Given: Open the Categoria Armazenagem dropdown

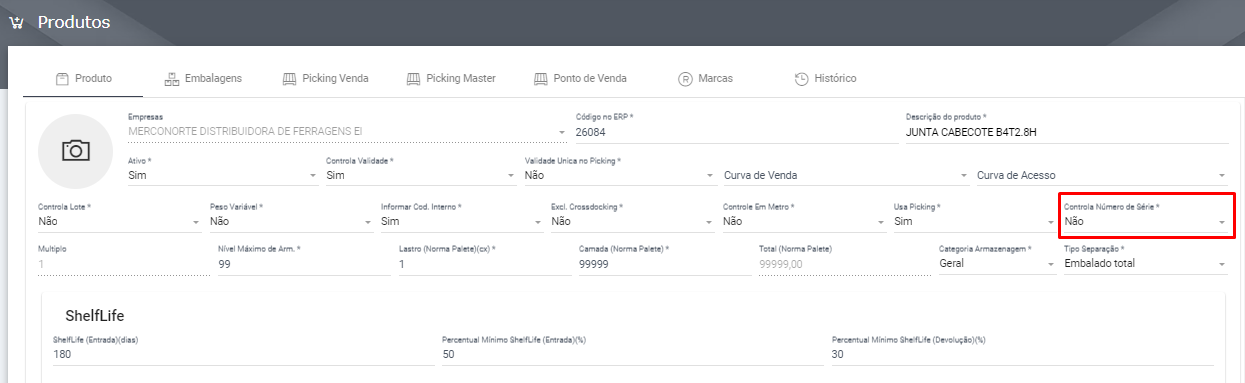Looking at the screenshot, I should click(x=997, y=263).
